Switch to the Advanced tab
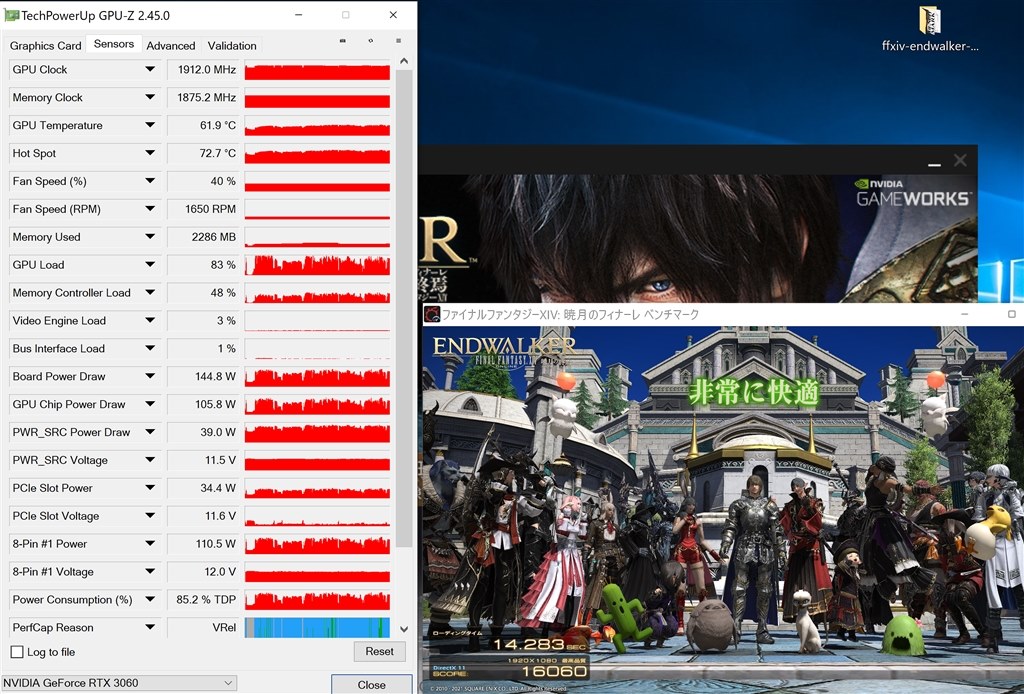Image resolution: width=1024 pixels, height=694 pixels. (x=170, y=46)
